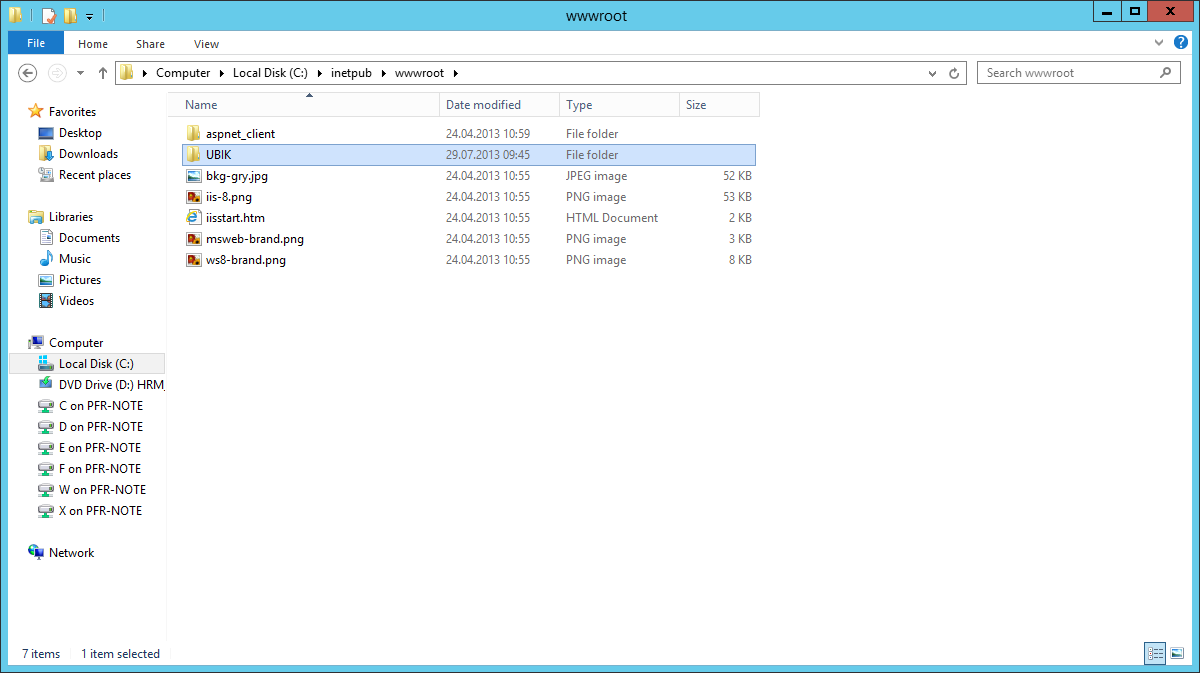Select the iisstart.htm file
Screen dimensions: 1200x673
pyautogui.click(x=235, y=218)
